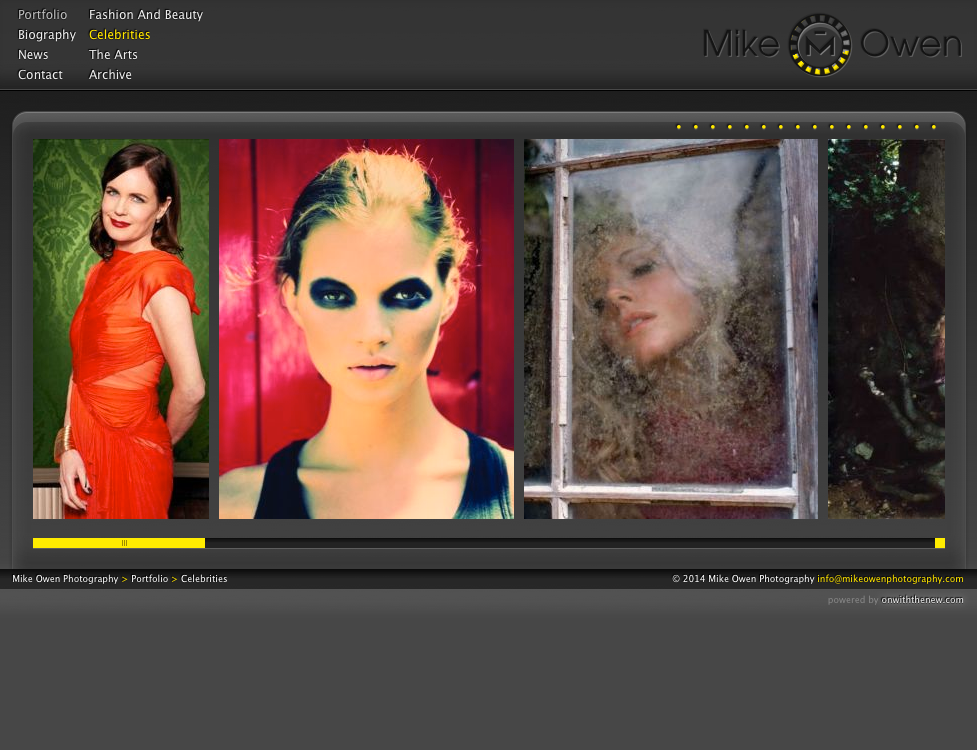
Task: Click Portfolio in the breadcrumb trail
Action: tap(150, 579)
